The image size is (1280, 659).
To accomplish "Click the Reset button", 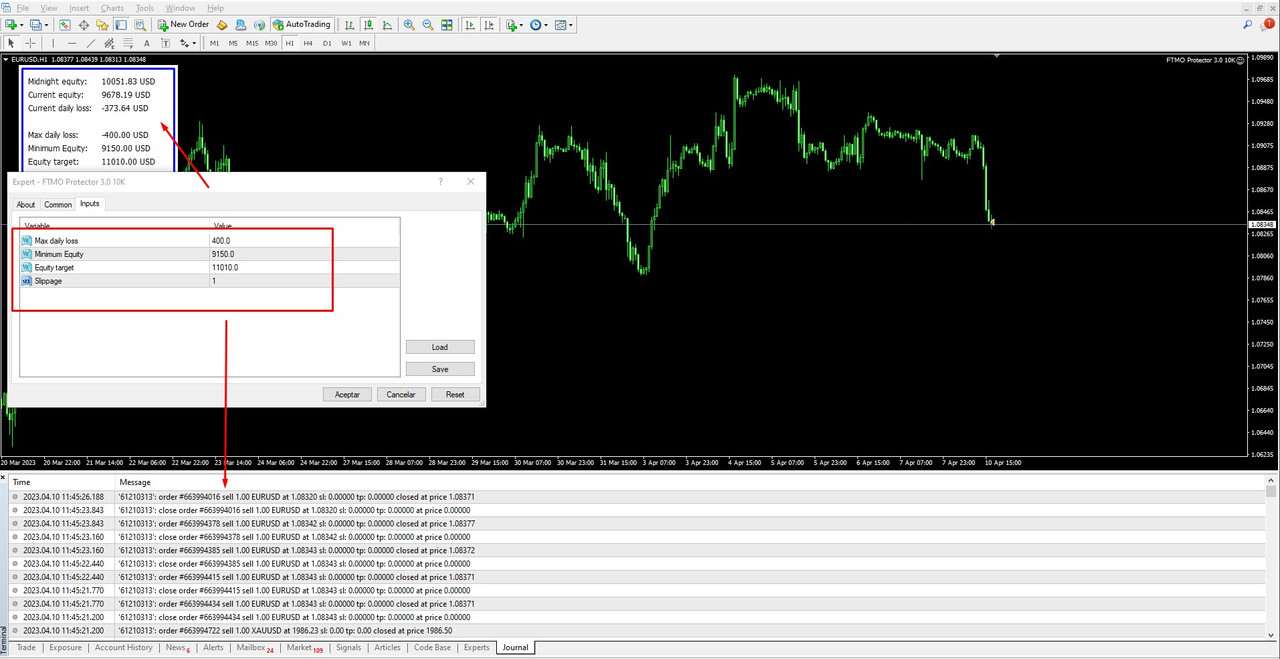I will coord(455,394).
